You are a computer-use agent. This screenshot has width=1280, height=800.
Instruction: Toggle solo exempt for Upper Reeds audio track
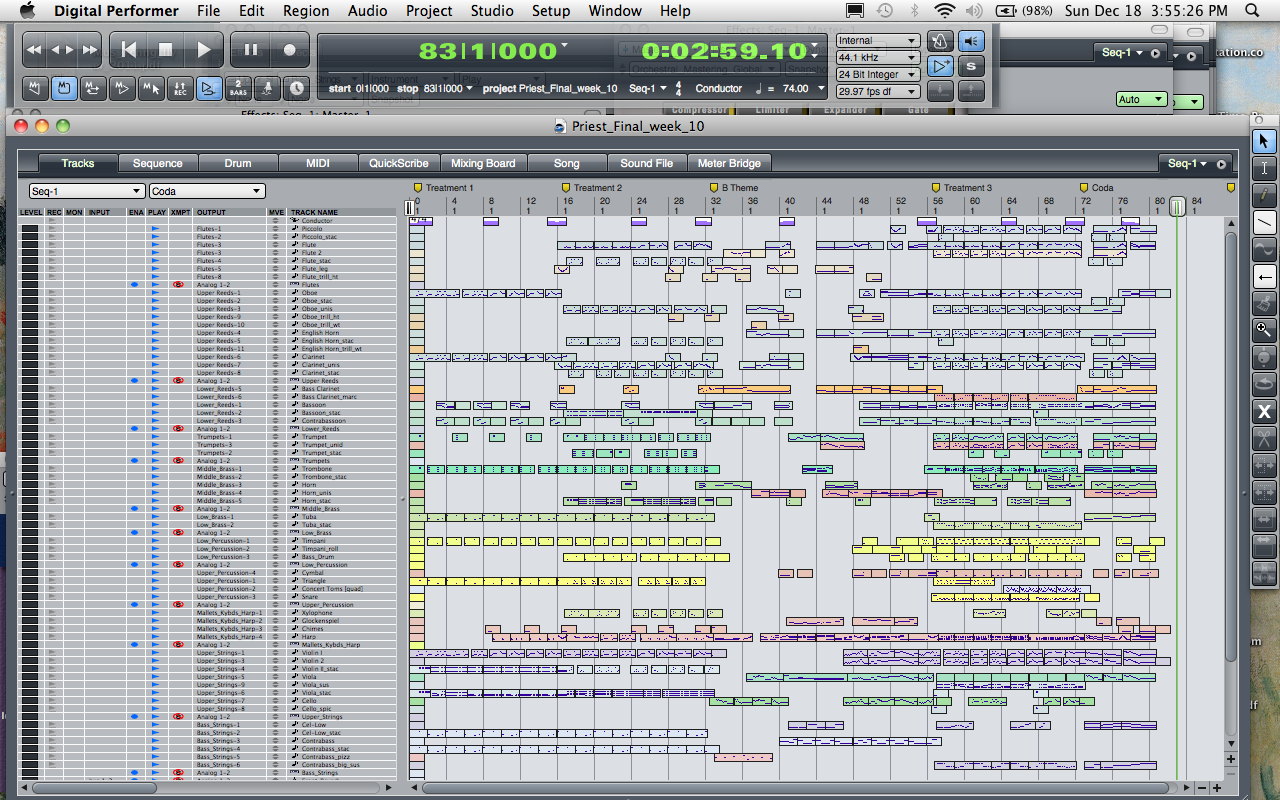pyautogui.click(x=178, y=381)
